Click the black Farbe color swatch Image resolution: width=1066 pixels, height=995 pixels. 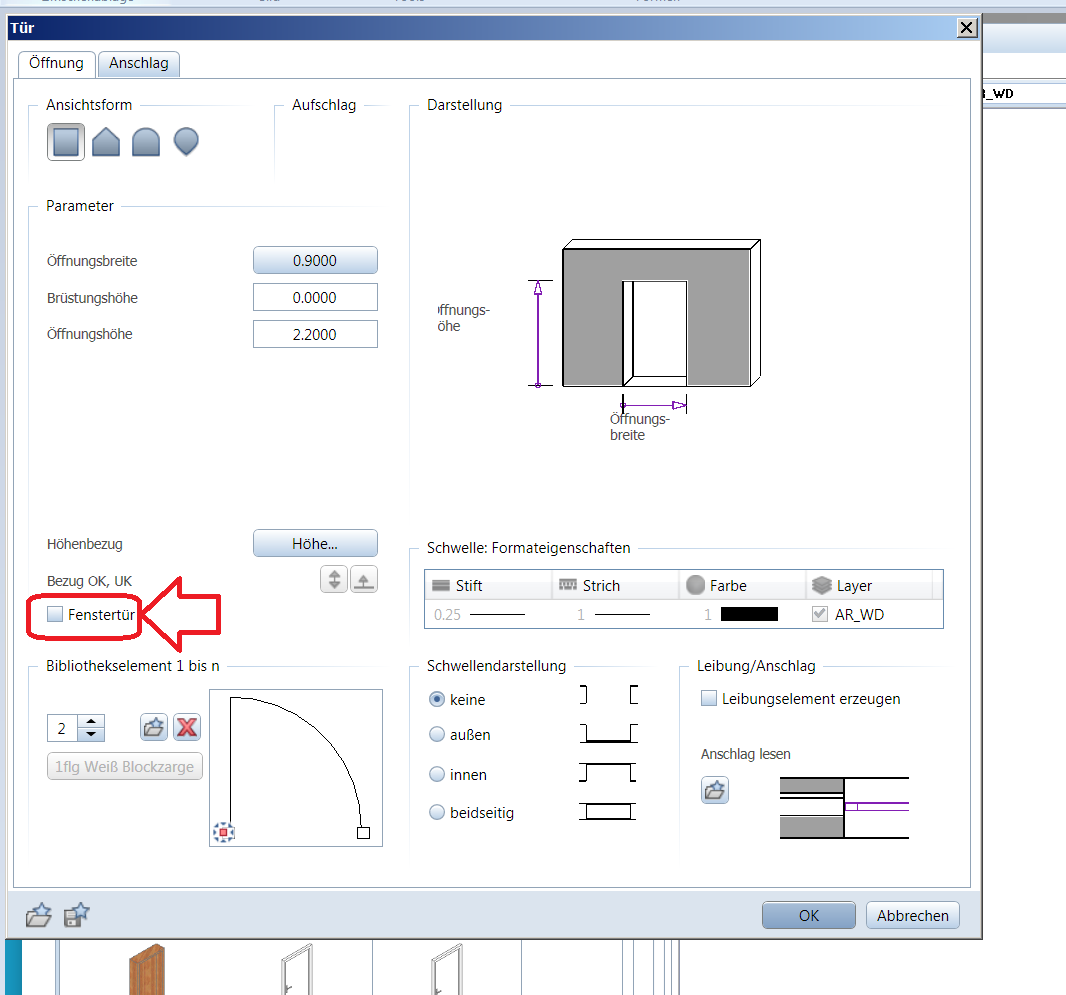click(748, 615)
